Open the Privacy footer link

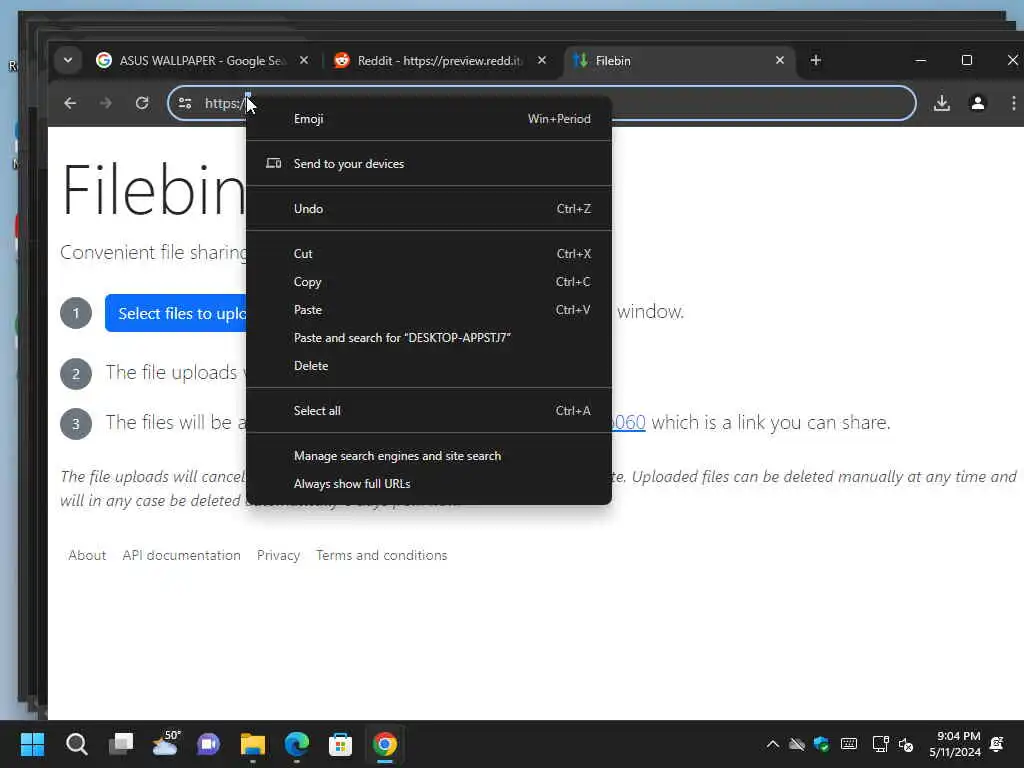[278, 555]
